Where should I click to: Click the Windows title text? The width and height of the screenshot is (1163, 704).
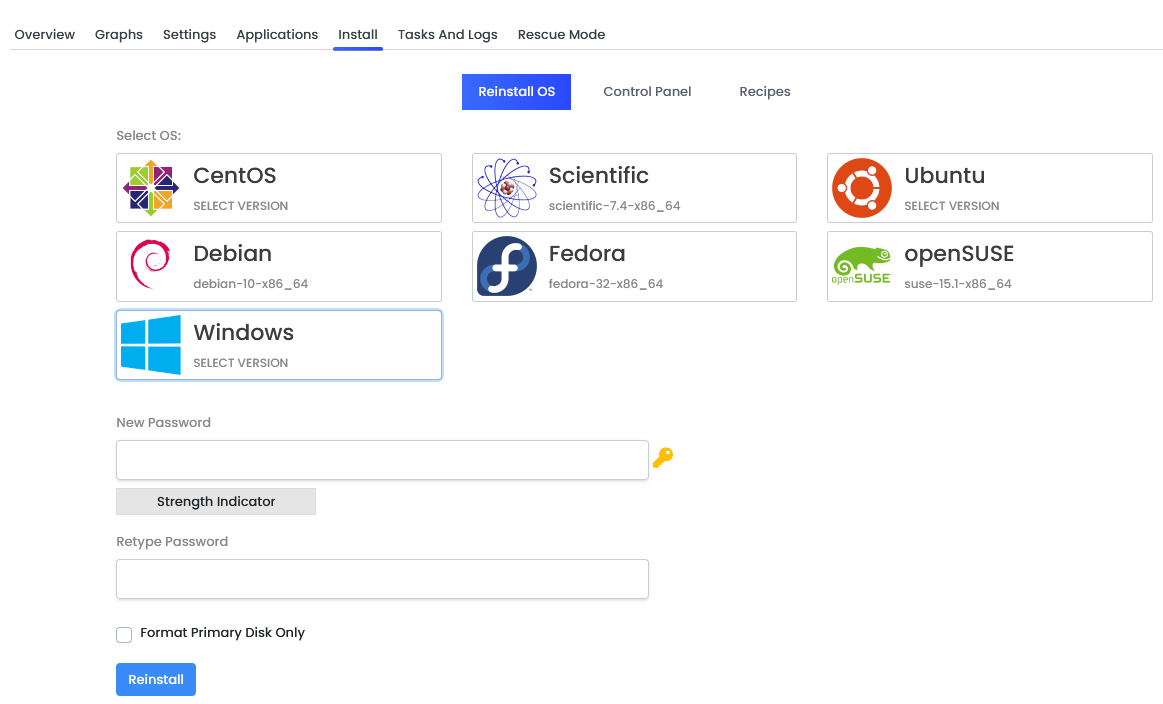(243, 332)
